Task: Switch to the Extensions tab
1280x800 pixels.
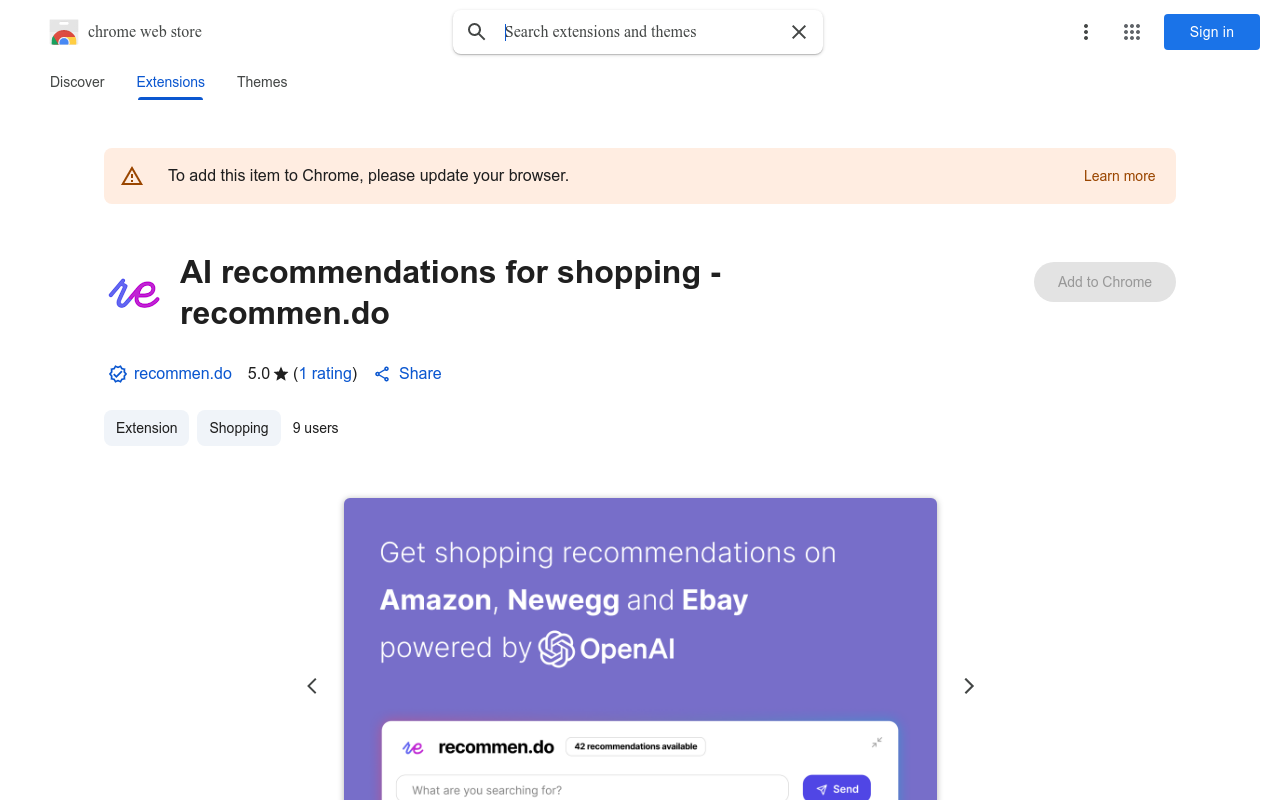Action: [170, 82]
